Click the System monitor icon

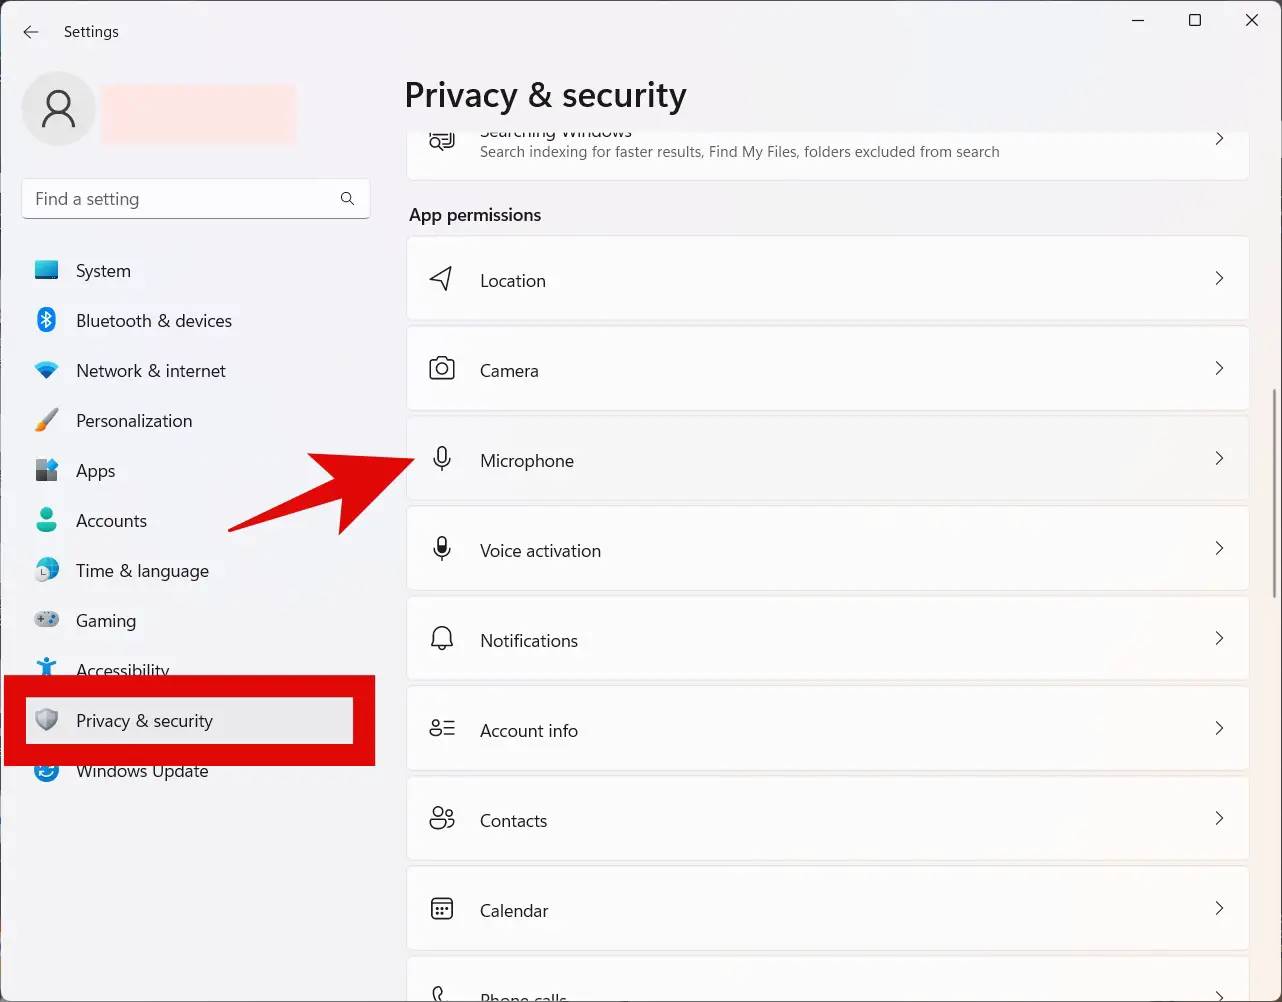coord(47,271)
